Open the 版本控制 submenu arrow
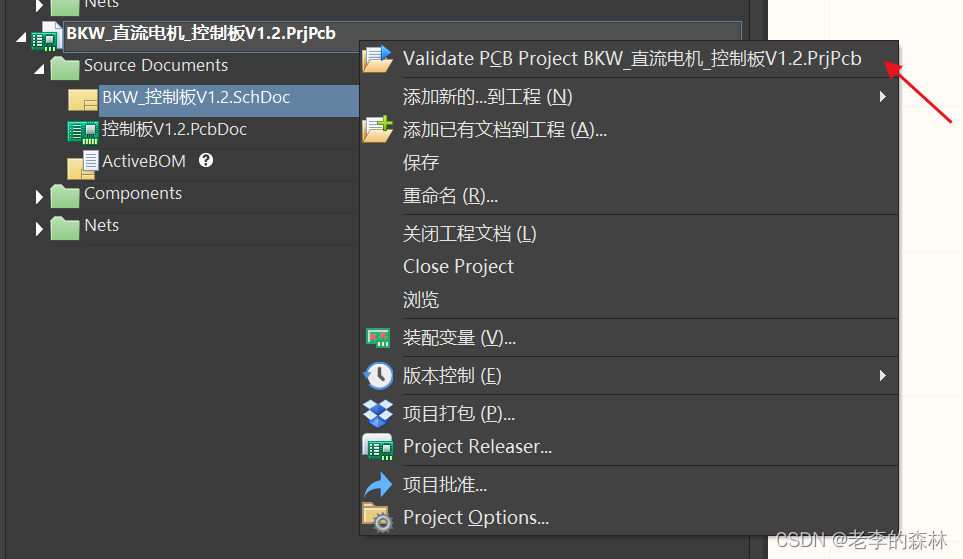The height and width of the screenshot is (559, 963). pyautogui.click(x=882, y=376)
